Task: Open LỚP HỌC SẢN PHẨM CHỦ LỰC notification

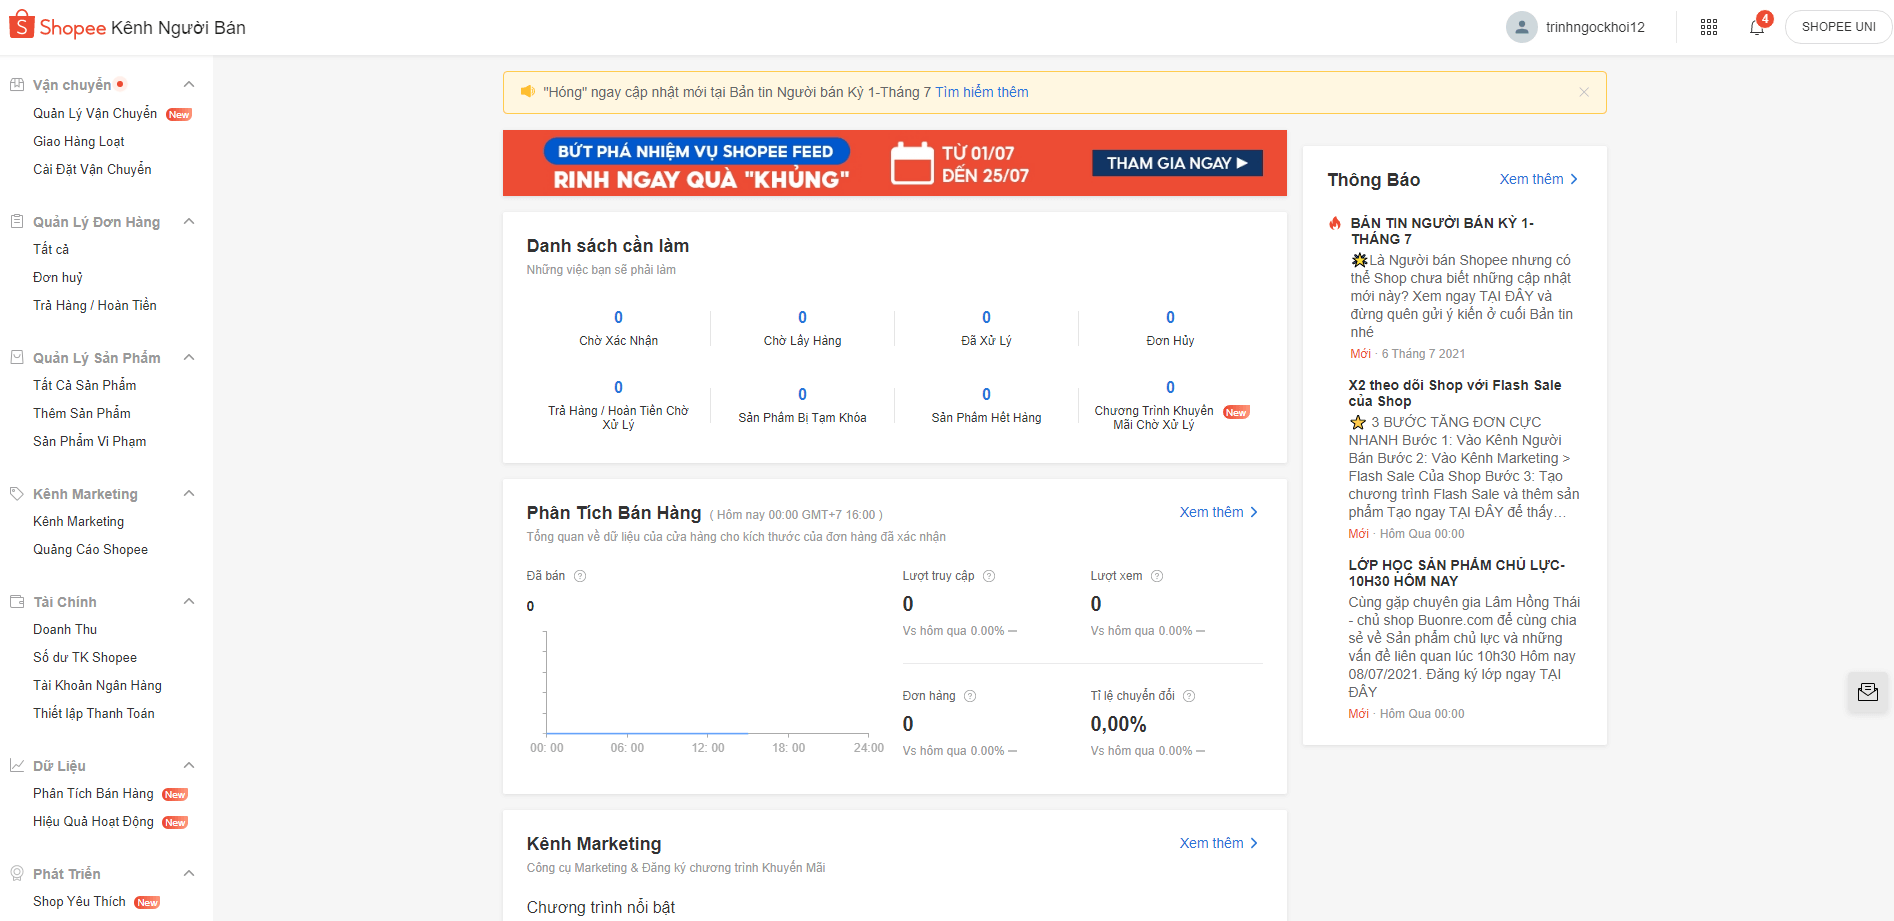Action: (x=1457, y=573)
